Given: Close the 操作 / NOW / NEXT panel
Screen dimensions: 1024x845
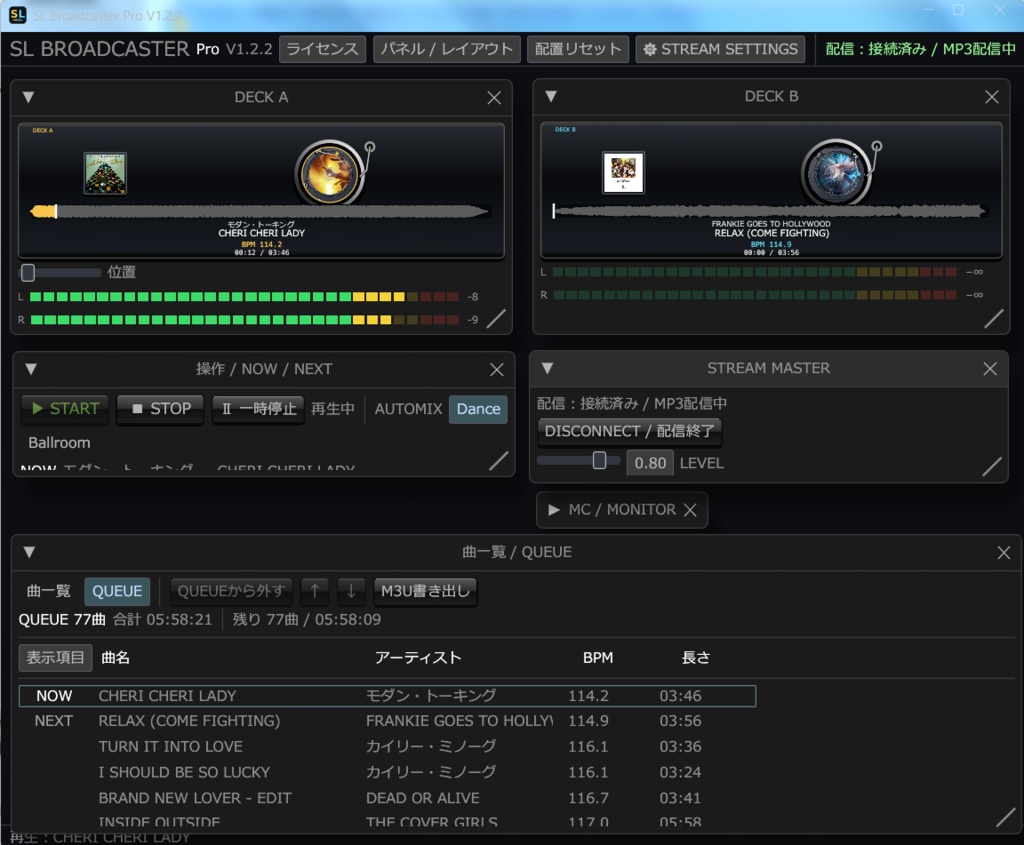Looking at the screenshot, I should click(497, 370).
